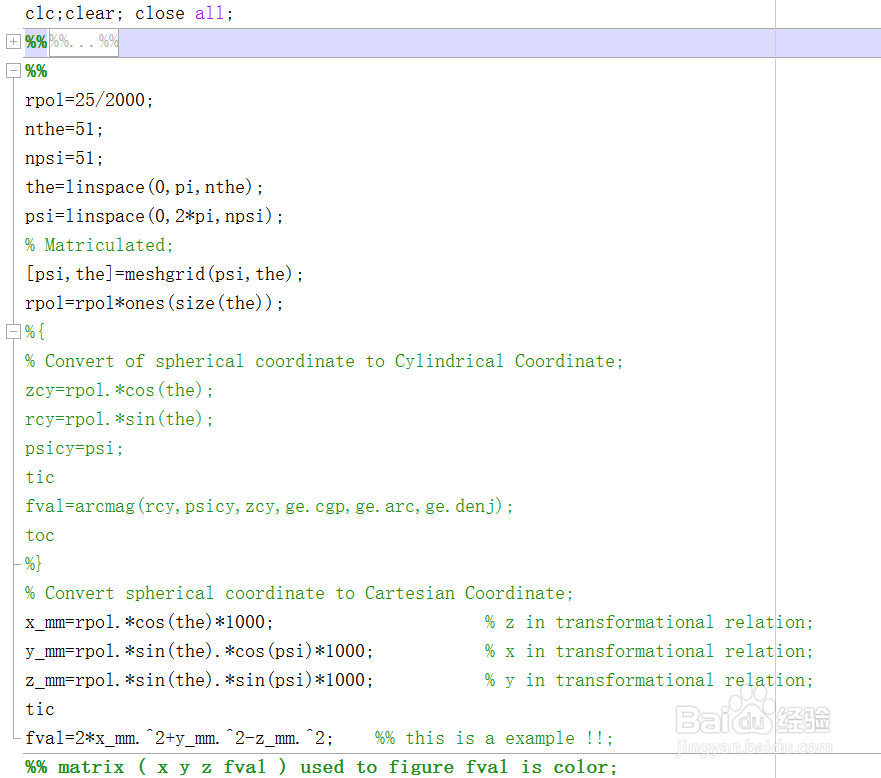
Task: Click the folded code placeholder '%%...%%'
Action: [x=84, y=42]
